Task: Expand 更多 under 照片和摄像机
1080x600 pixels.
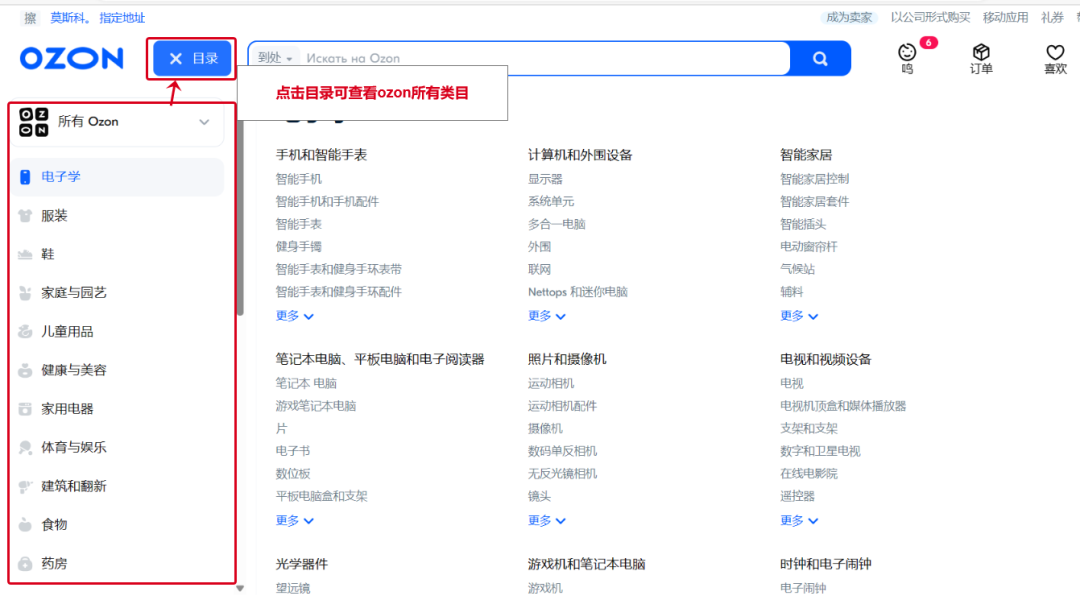Action: [x=547, y=520]
